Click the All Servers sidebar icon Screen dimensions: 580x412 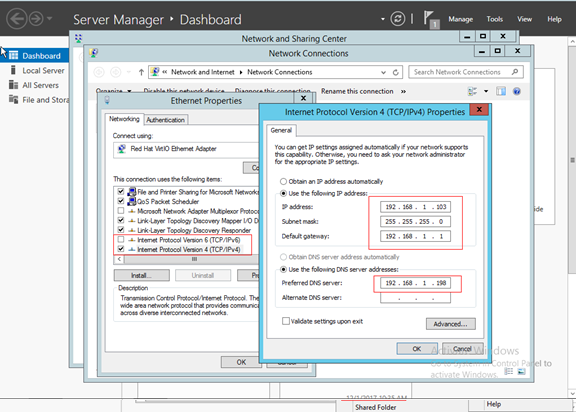[13, 85]
